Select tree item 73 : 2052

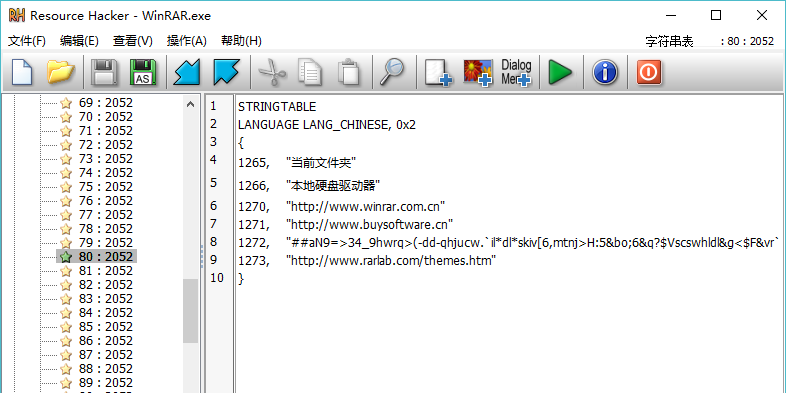[x=106, y=159]
